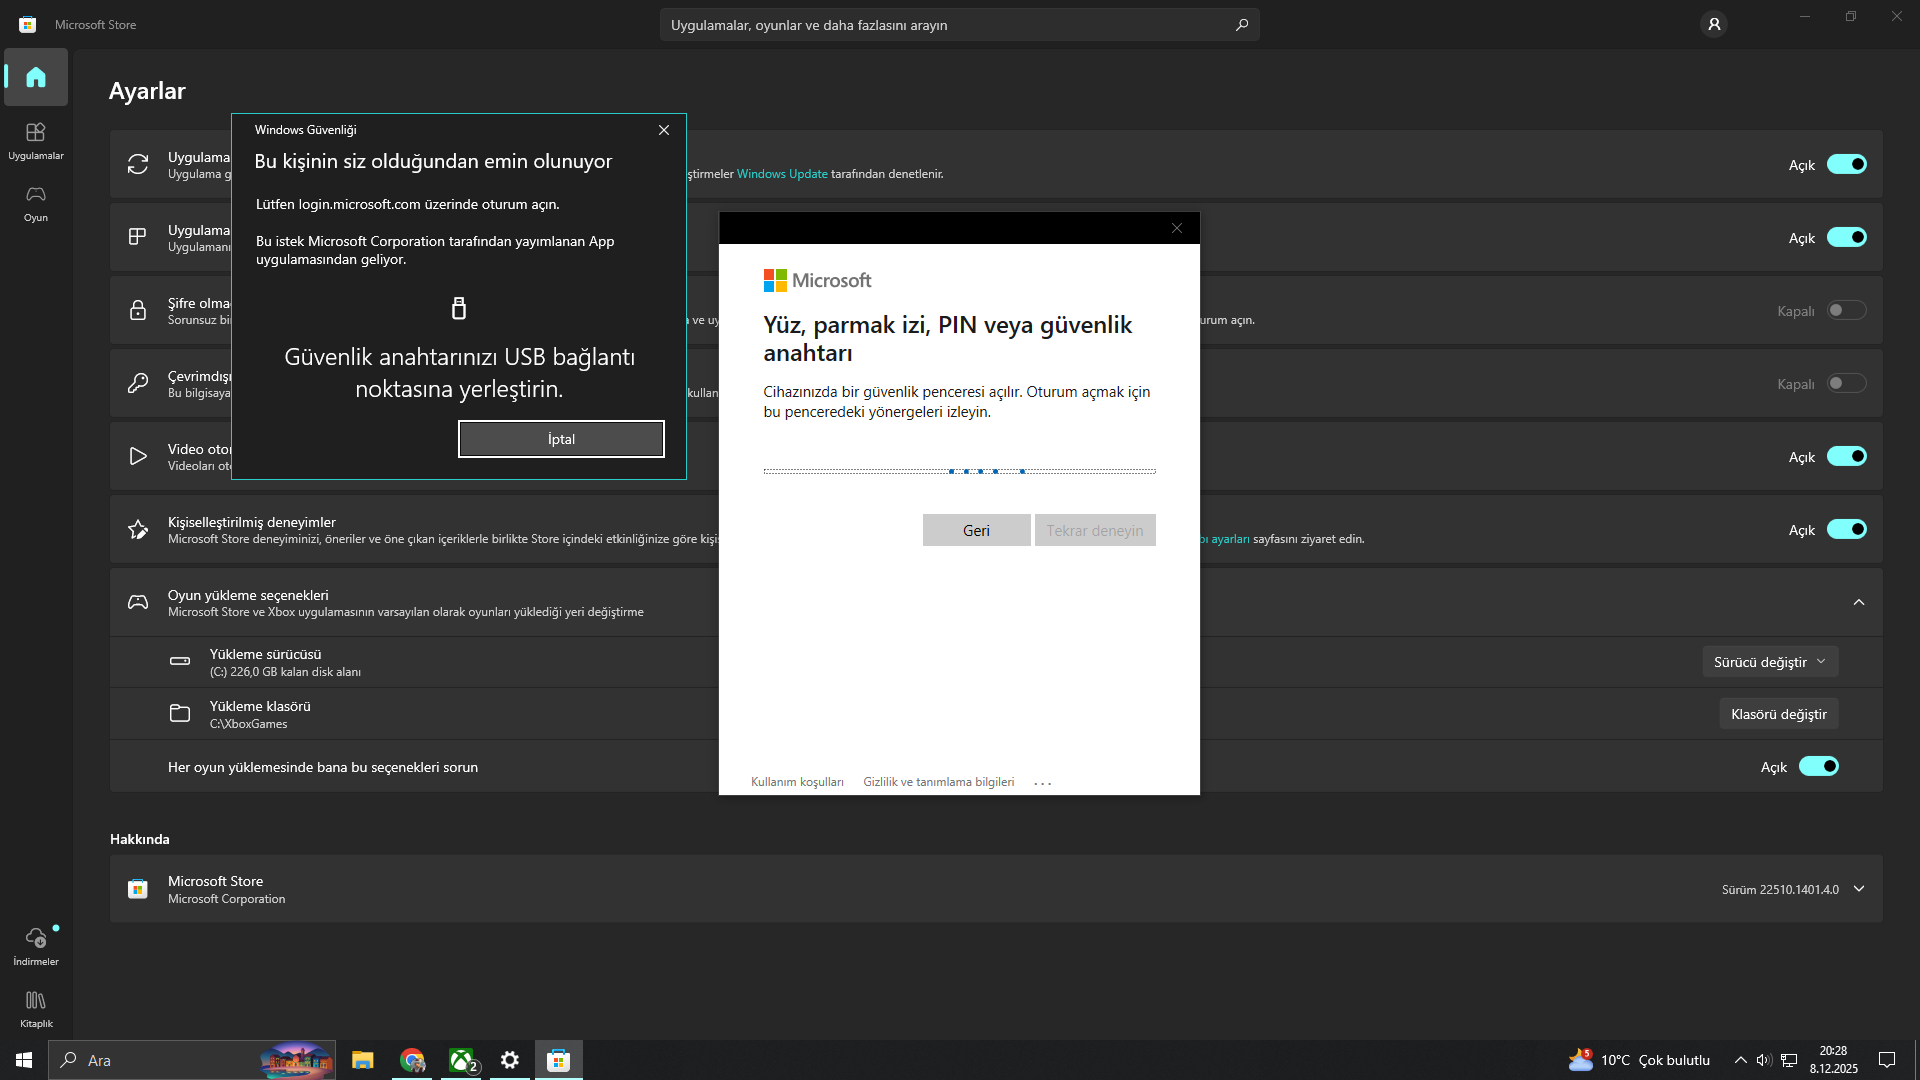
Task: Click 'Sürüm 22510.1401.4.0' version text
Action: 1780,890
